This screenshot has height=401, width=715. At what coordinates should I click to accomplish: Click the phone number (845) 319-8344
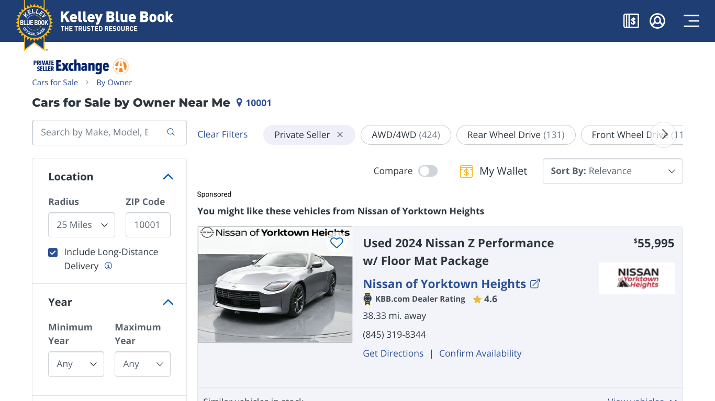(394, 335)
